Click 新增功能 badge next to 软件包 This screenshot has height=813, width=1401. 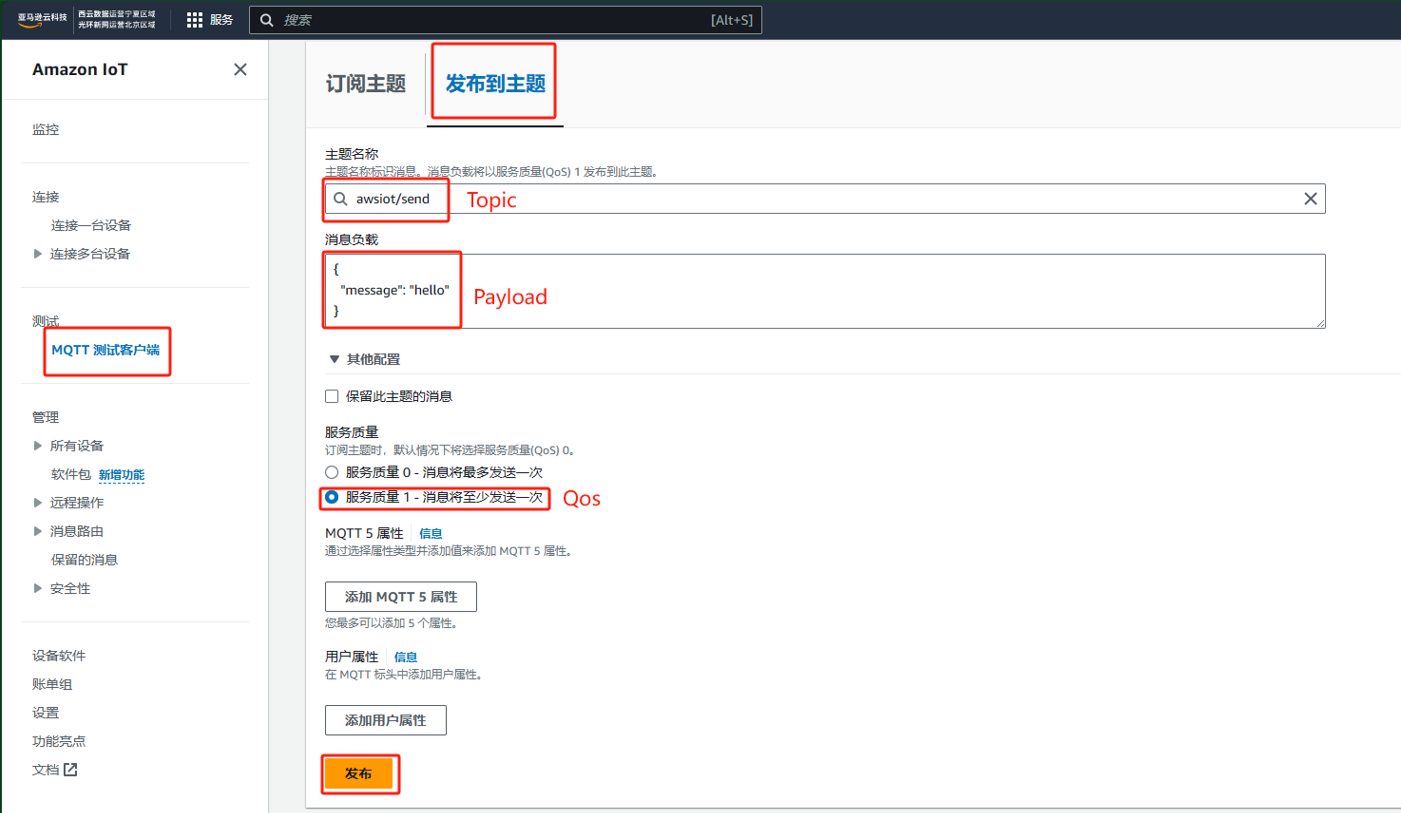[121, 475]
